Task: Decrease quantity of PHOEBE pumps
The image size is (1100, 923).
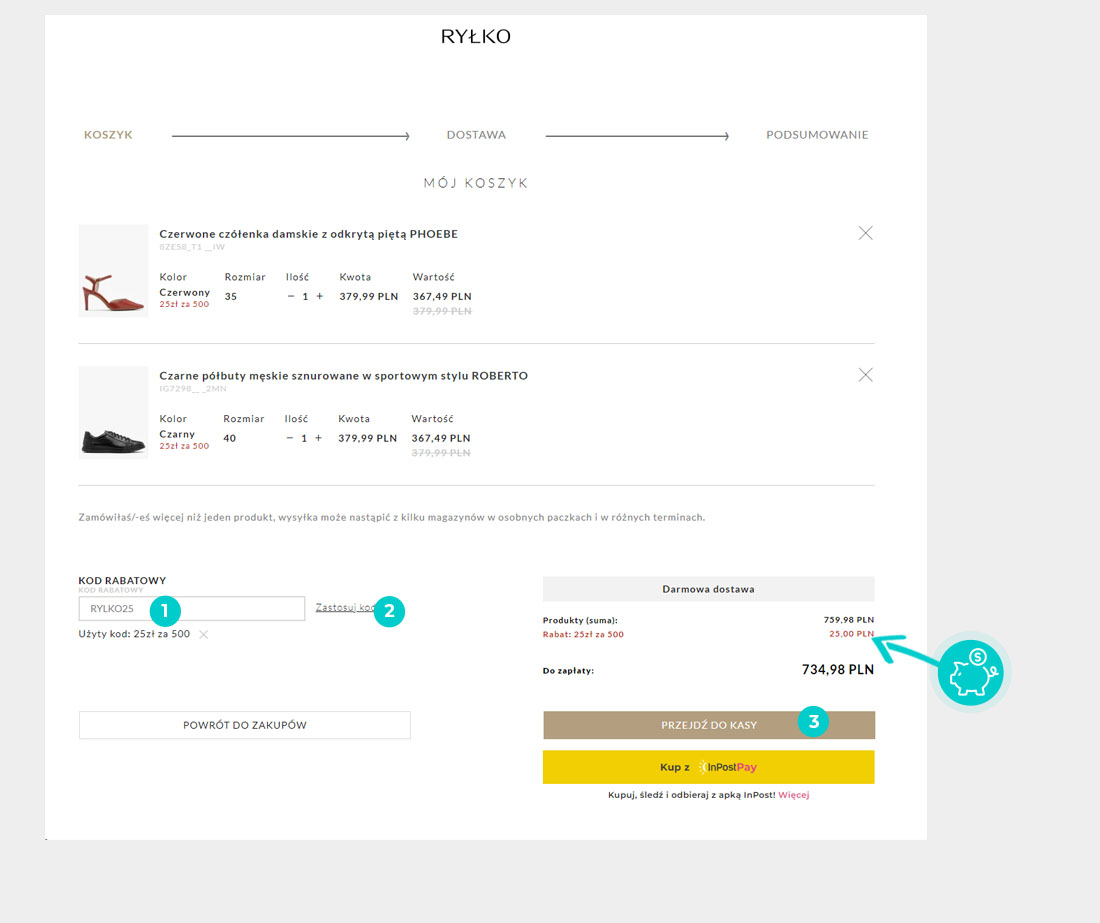Action: (291, 296)
